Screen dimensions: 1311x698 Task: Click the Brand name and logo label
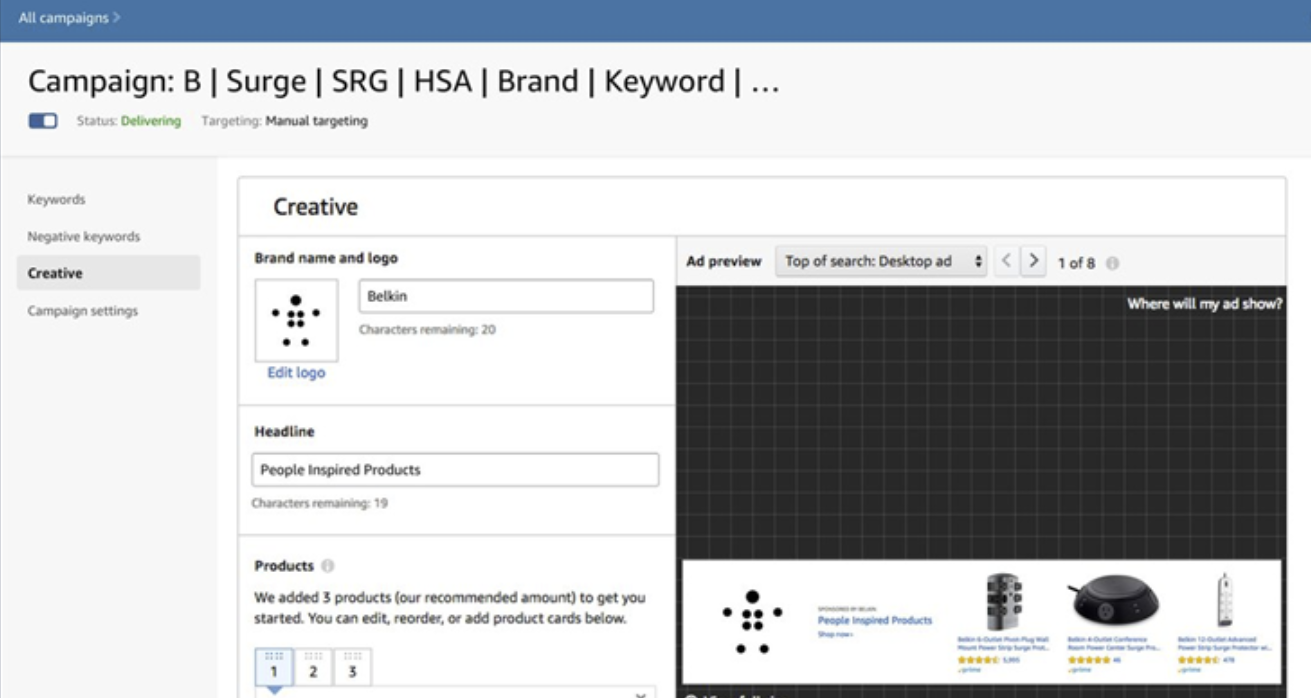[326, 258]
